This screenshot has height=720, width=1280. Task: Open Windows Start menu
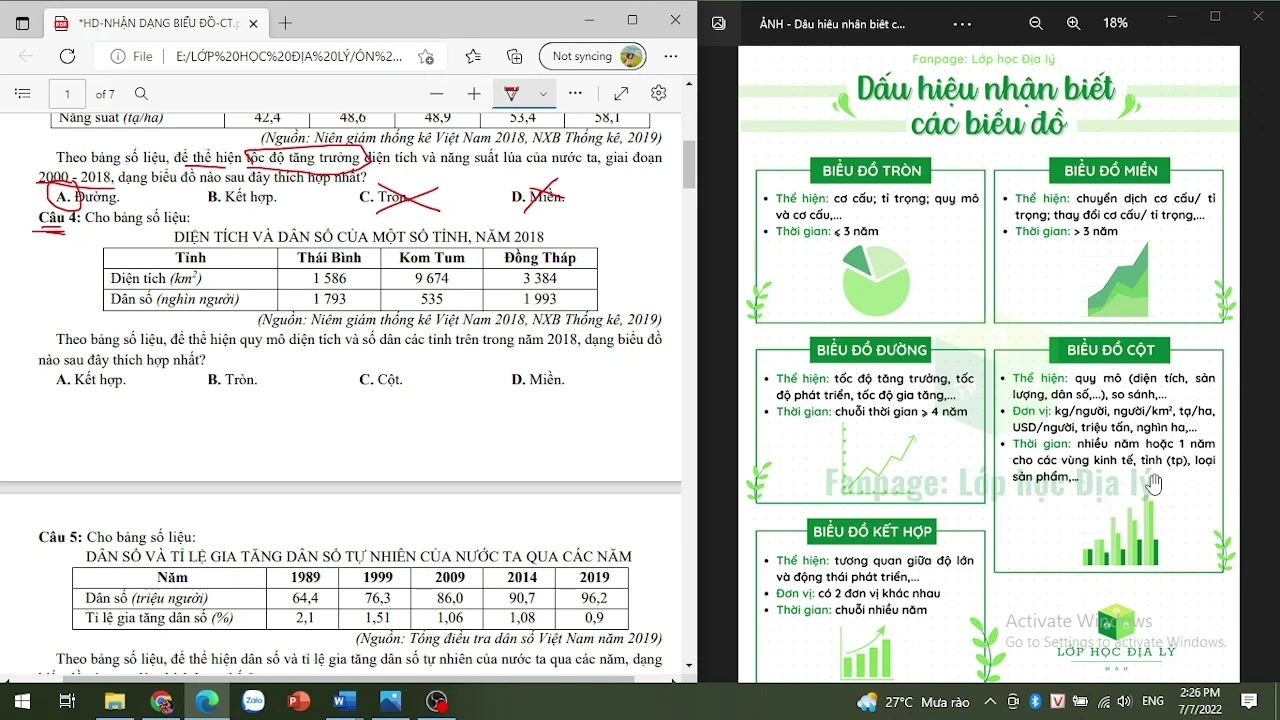pos(22,701)
